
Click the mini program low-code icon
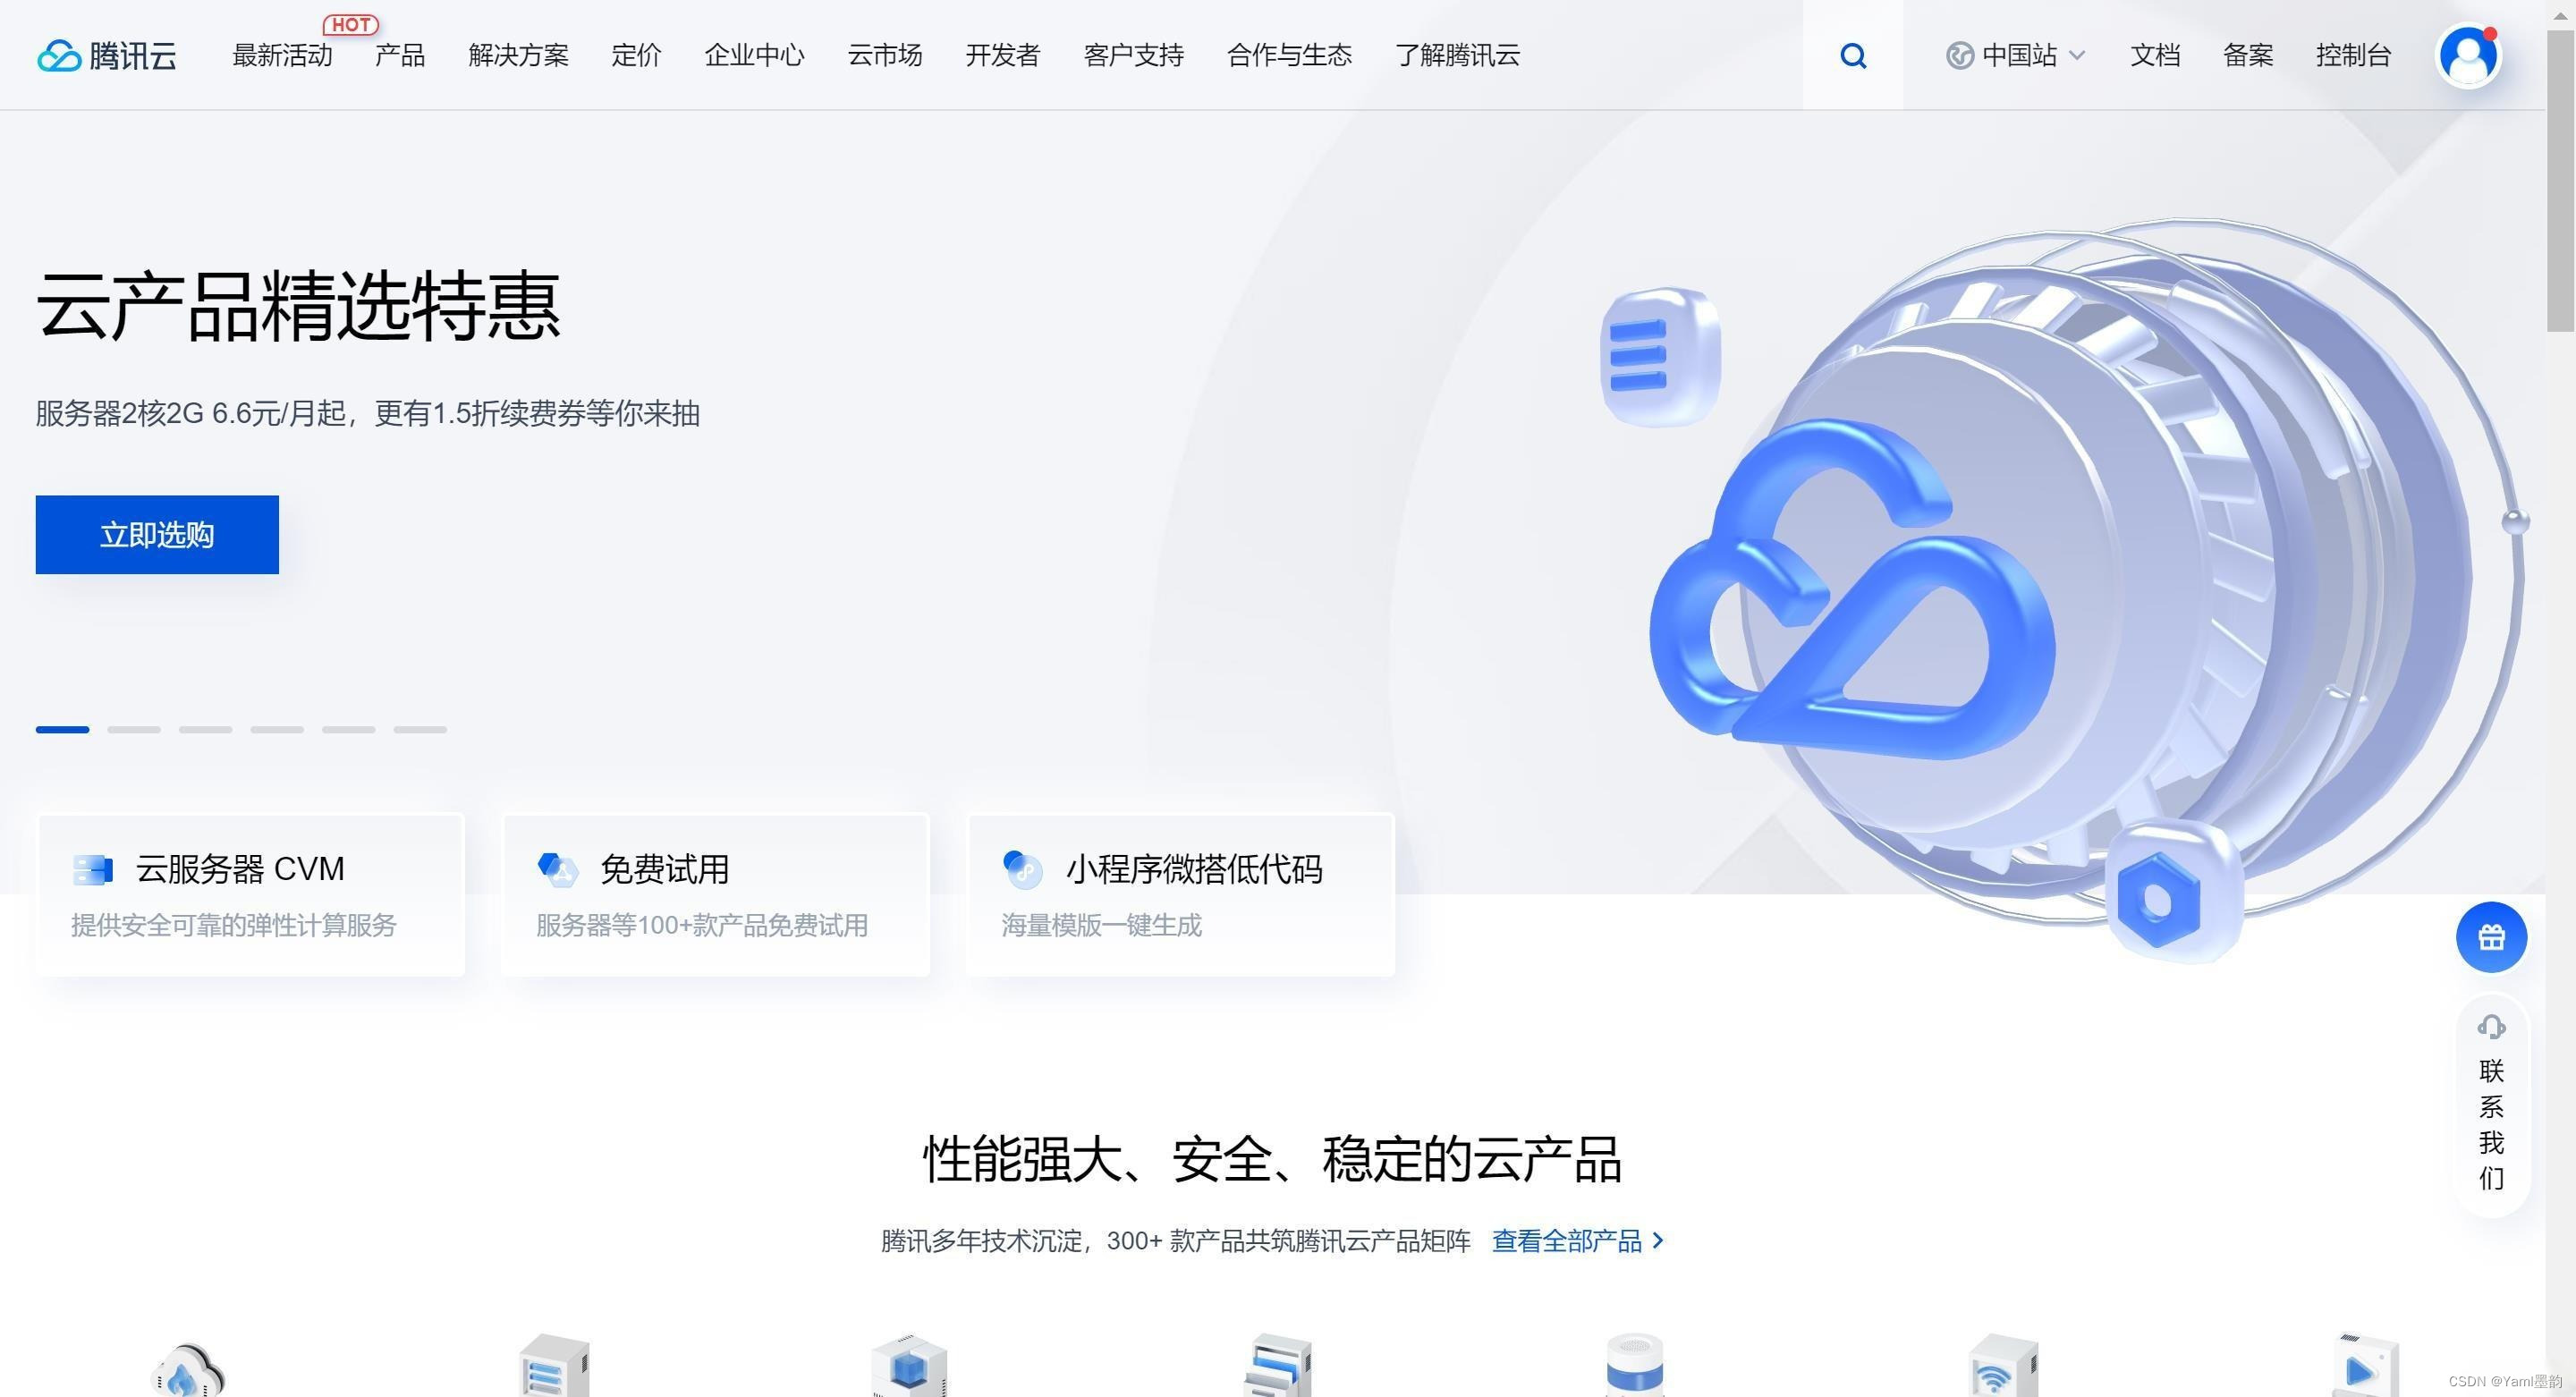click(1022, 869)
